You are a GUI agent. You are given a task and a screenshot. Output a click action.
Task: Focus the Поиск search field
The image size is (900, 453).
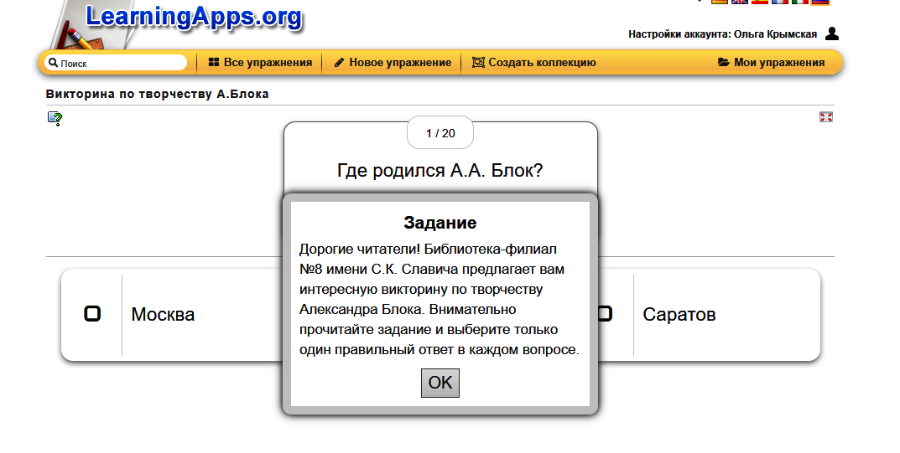point(120,63)
